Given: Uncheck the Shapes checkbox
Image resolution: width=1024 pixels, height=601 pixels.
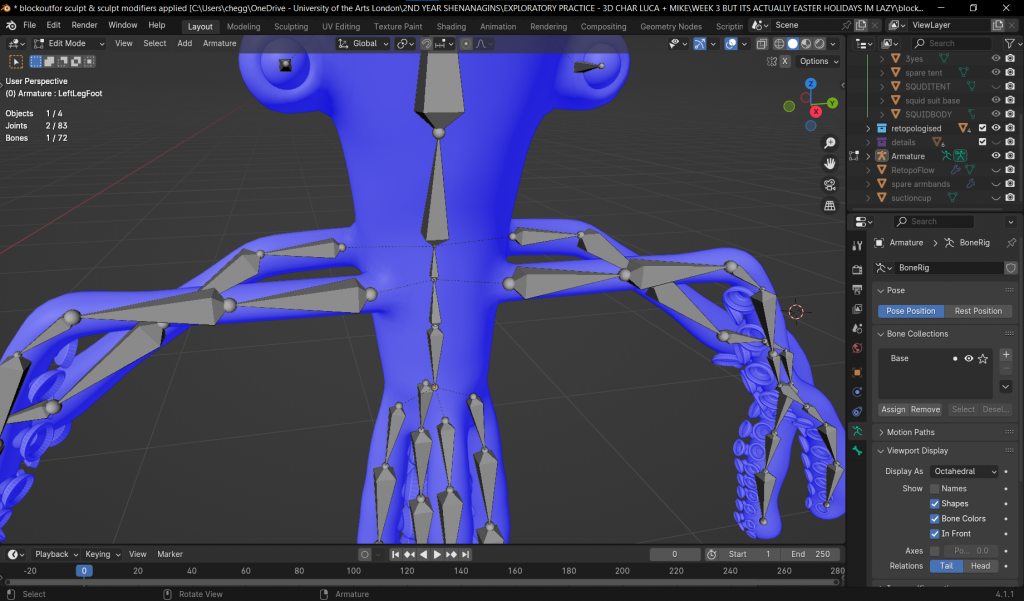Looking at the screenshot, I should click(935, 504).
